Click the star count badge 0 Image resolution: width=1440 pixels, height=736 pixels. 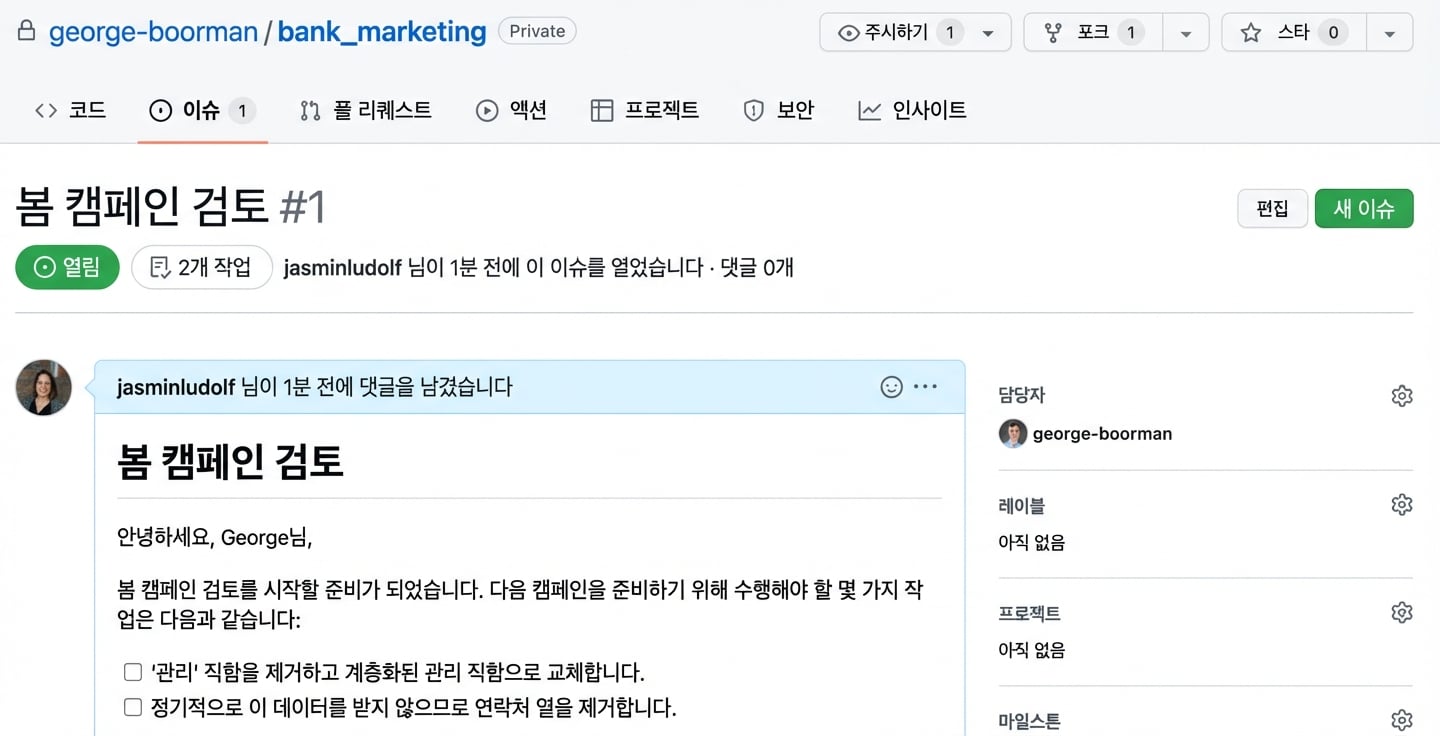(x=1333, y=33)
